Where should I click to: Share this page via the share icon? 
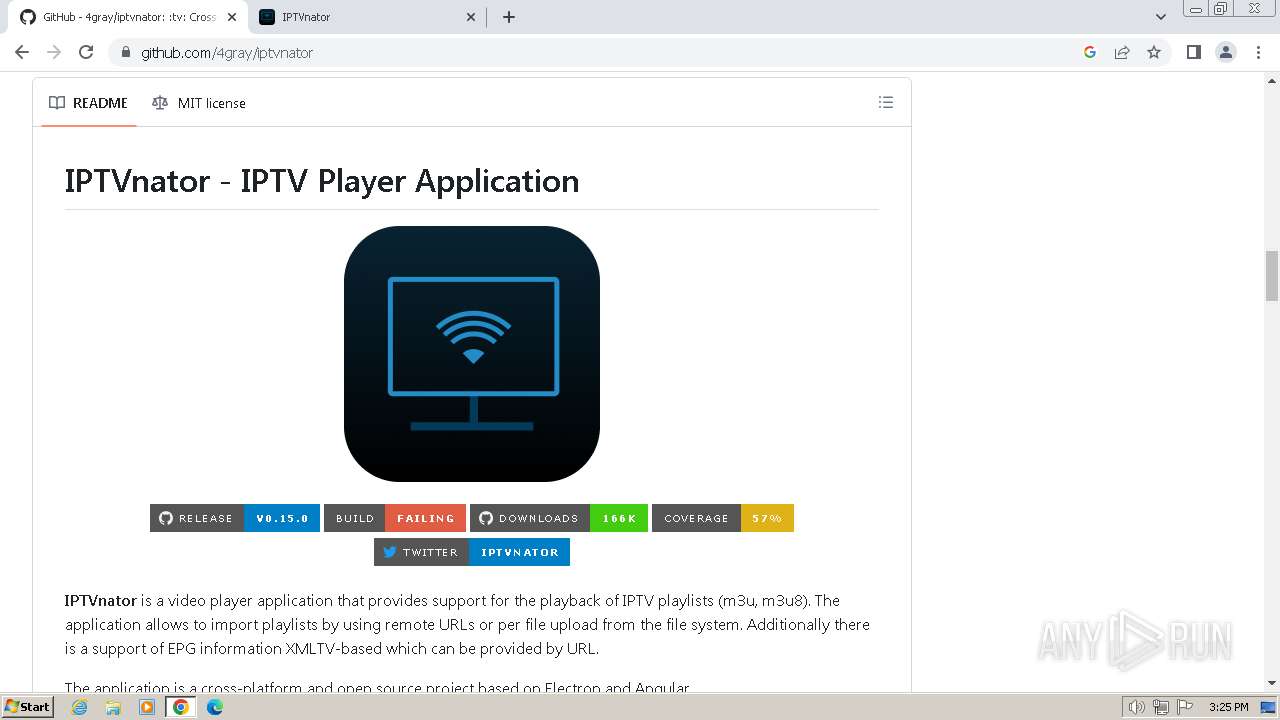[x=1122, y=52]
